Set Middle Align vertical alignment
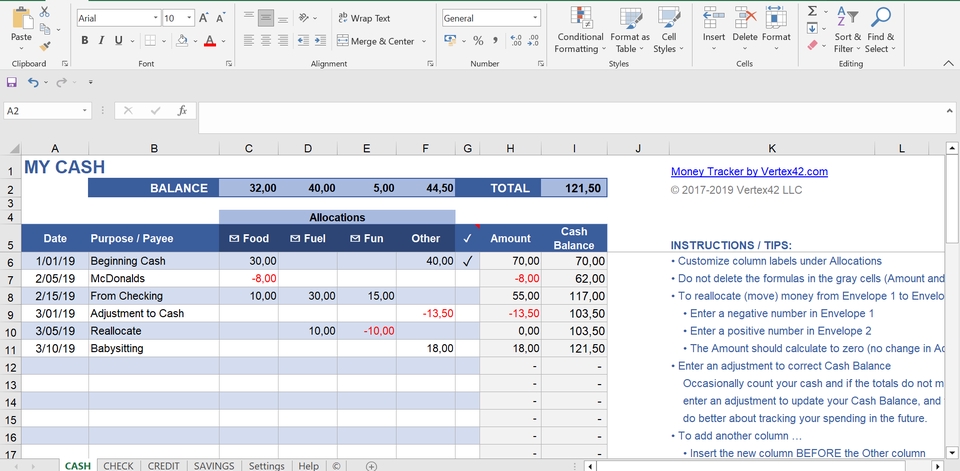The height and width of the screenshot is (471, 960). 266,18
